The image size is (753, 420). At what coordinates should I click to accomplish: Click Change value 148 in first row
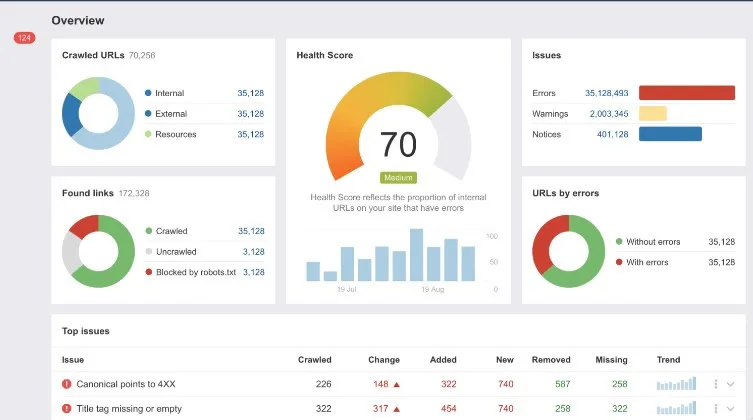coord(381,384)
